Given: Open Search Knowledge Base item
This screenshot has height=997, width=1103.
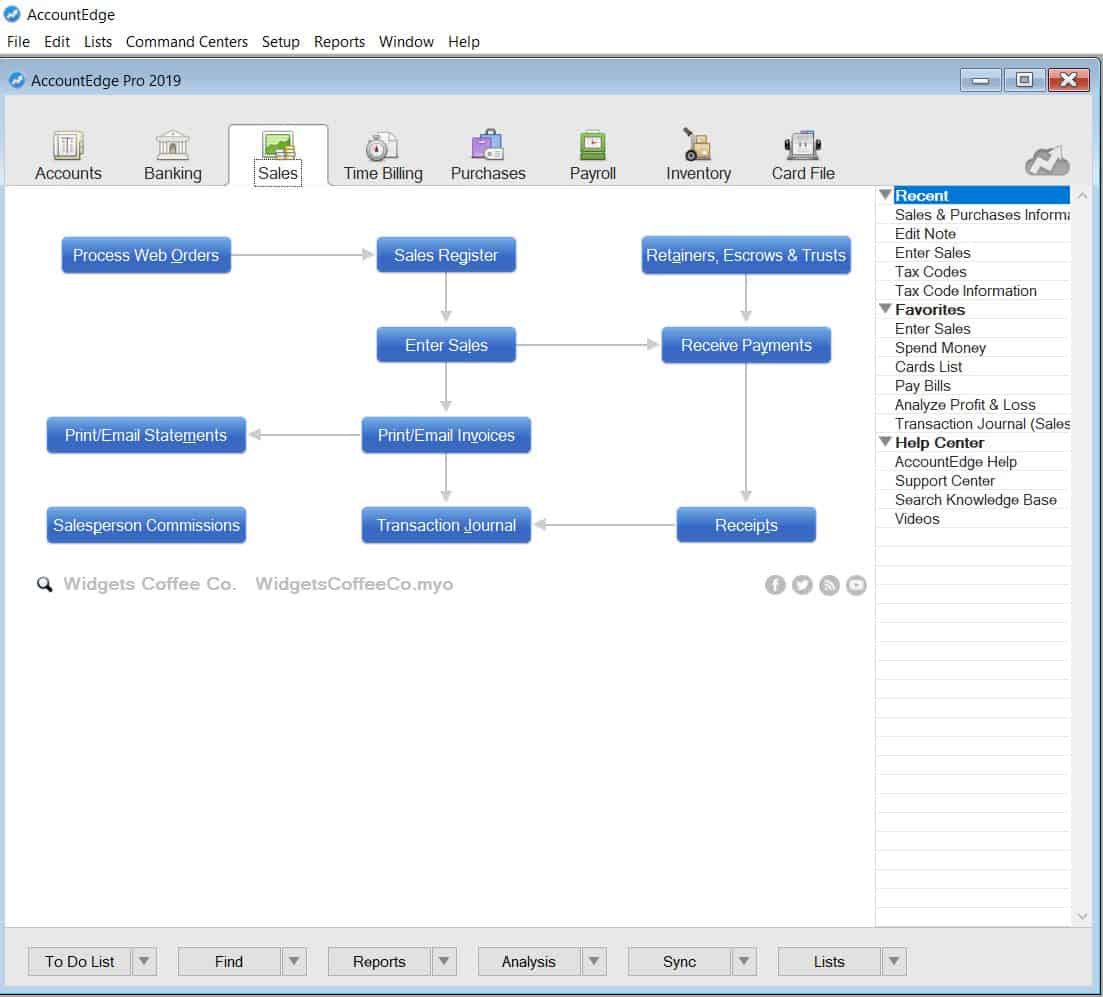Looking at the screenshot, I should pyautogui.click(x=974, y=500).
